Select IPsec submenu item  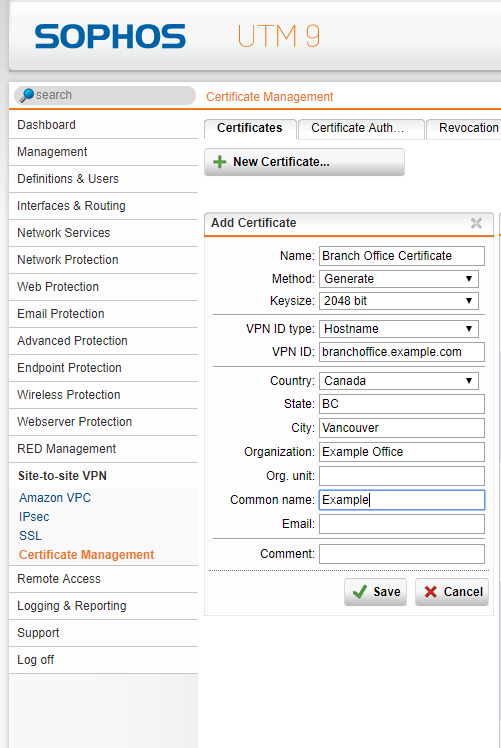(x=34, y=517)
